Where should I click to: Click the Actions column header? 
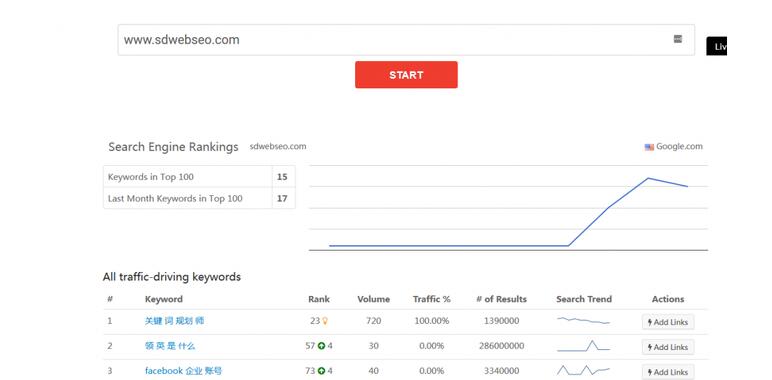668,299
